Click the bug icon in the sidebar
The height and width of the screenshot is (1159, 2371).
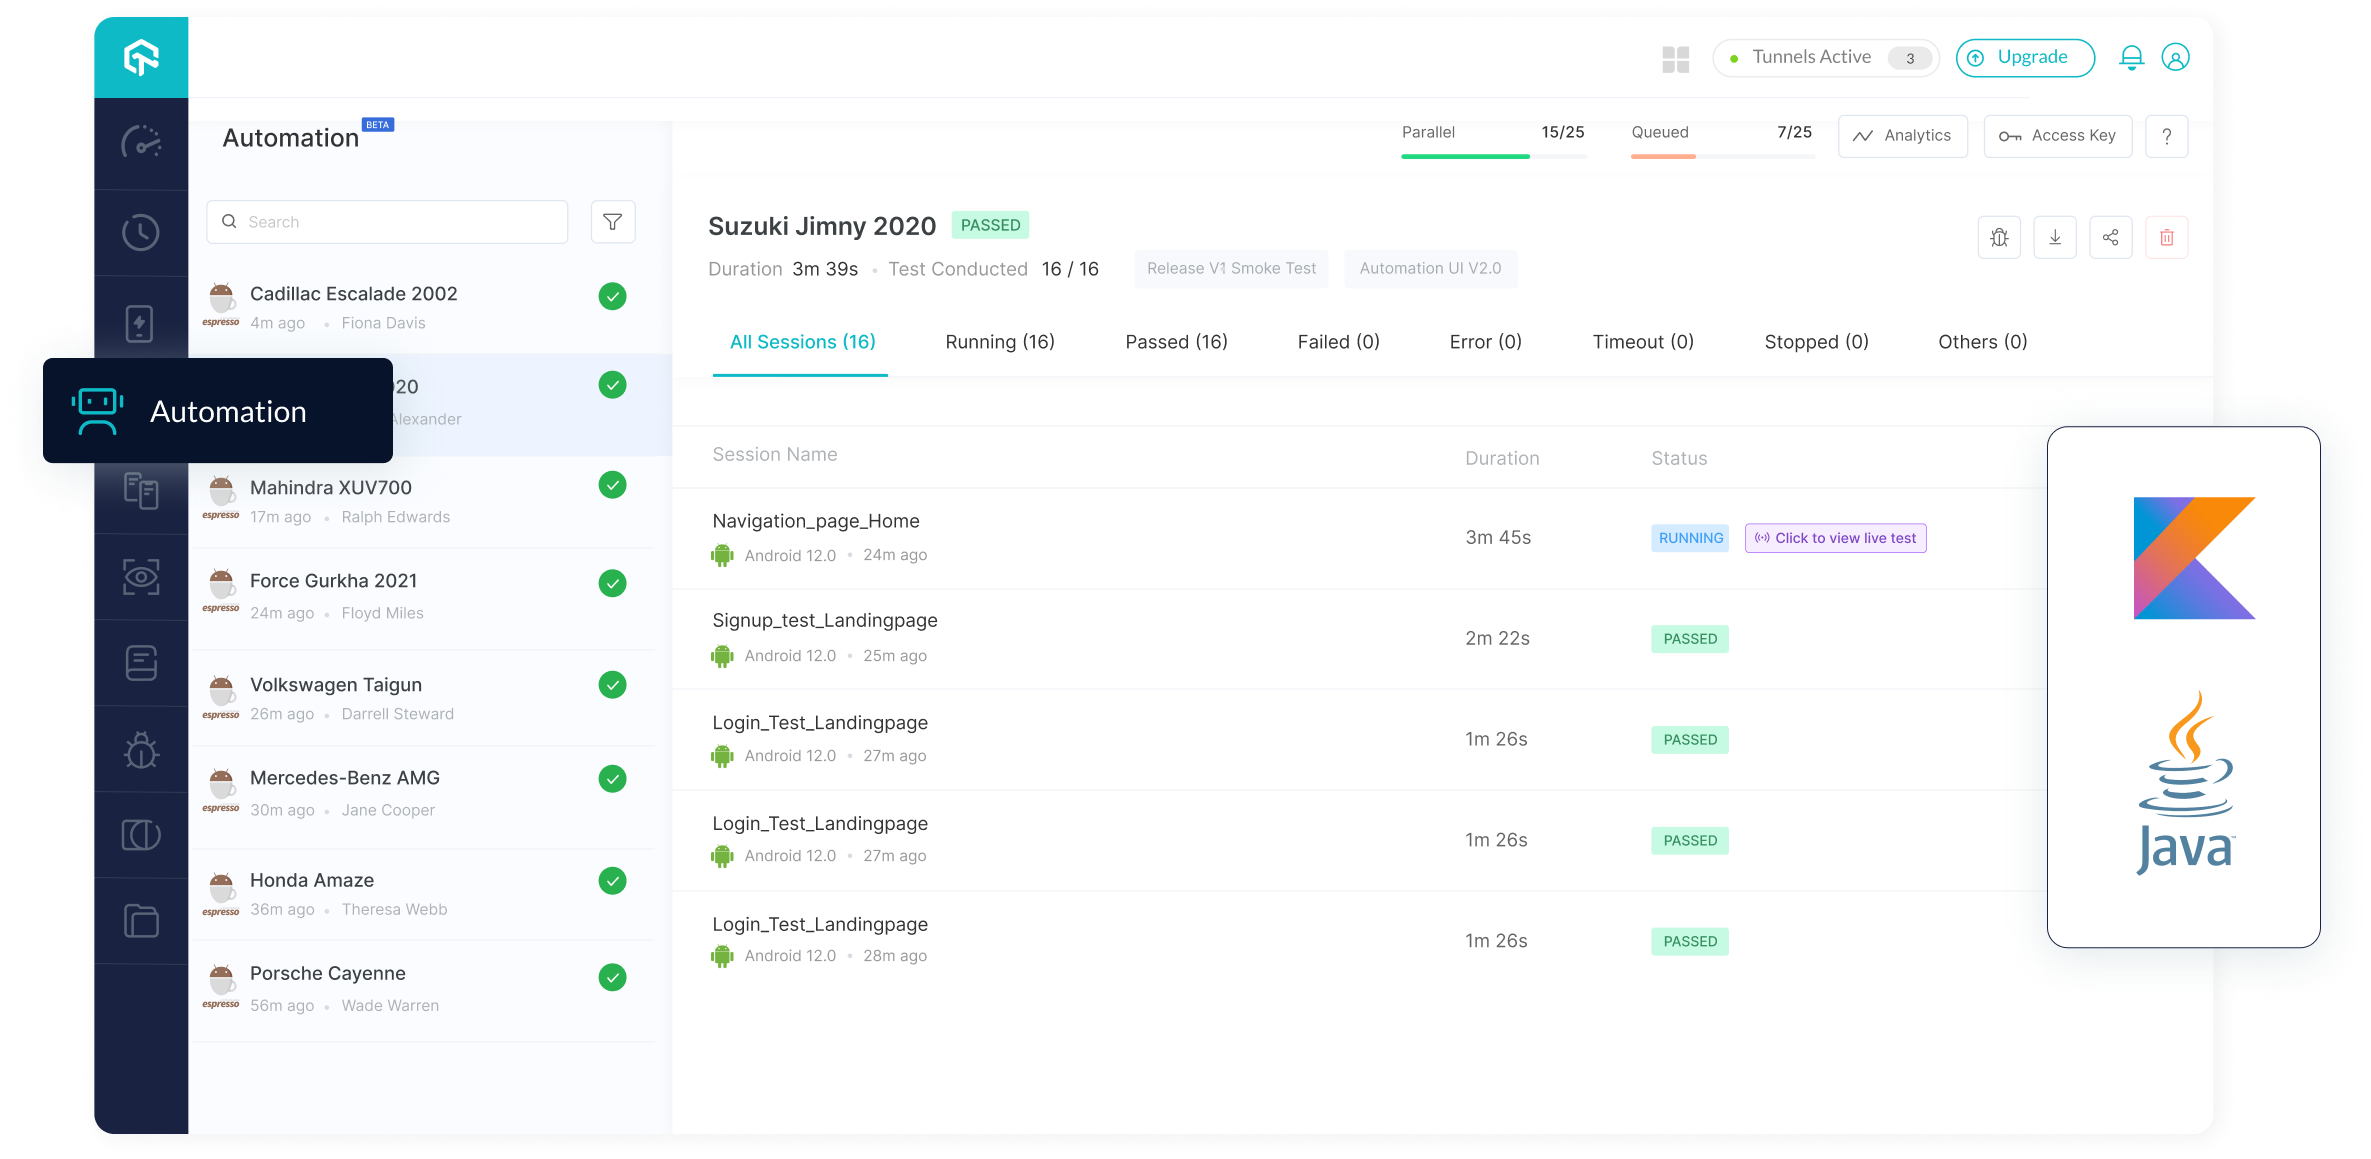click(141, 750)
